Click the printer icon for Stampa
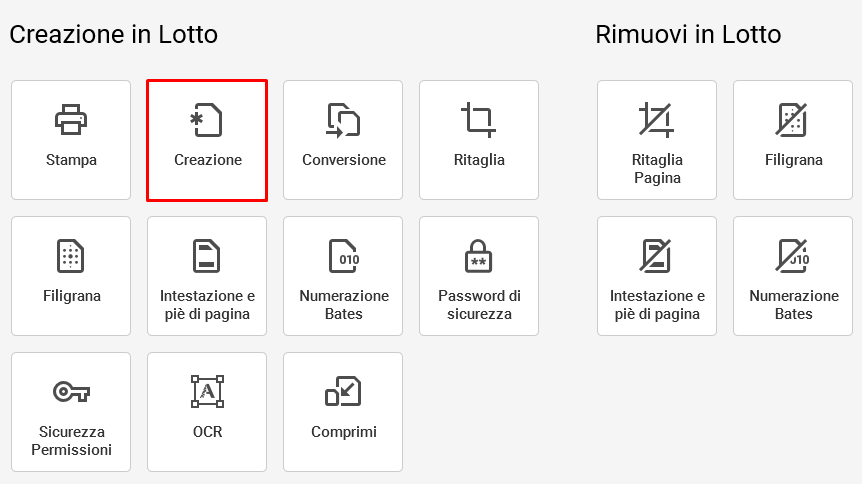Image resolution: width=862 pixels, height=484 pixels. pos(71,119)
